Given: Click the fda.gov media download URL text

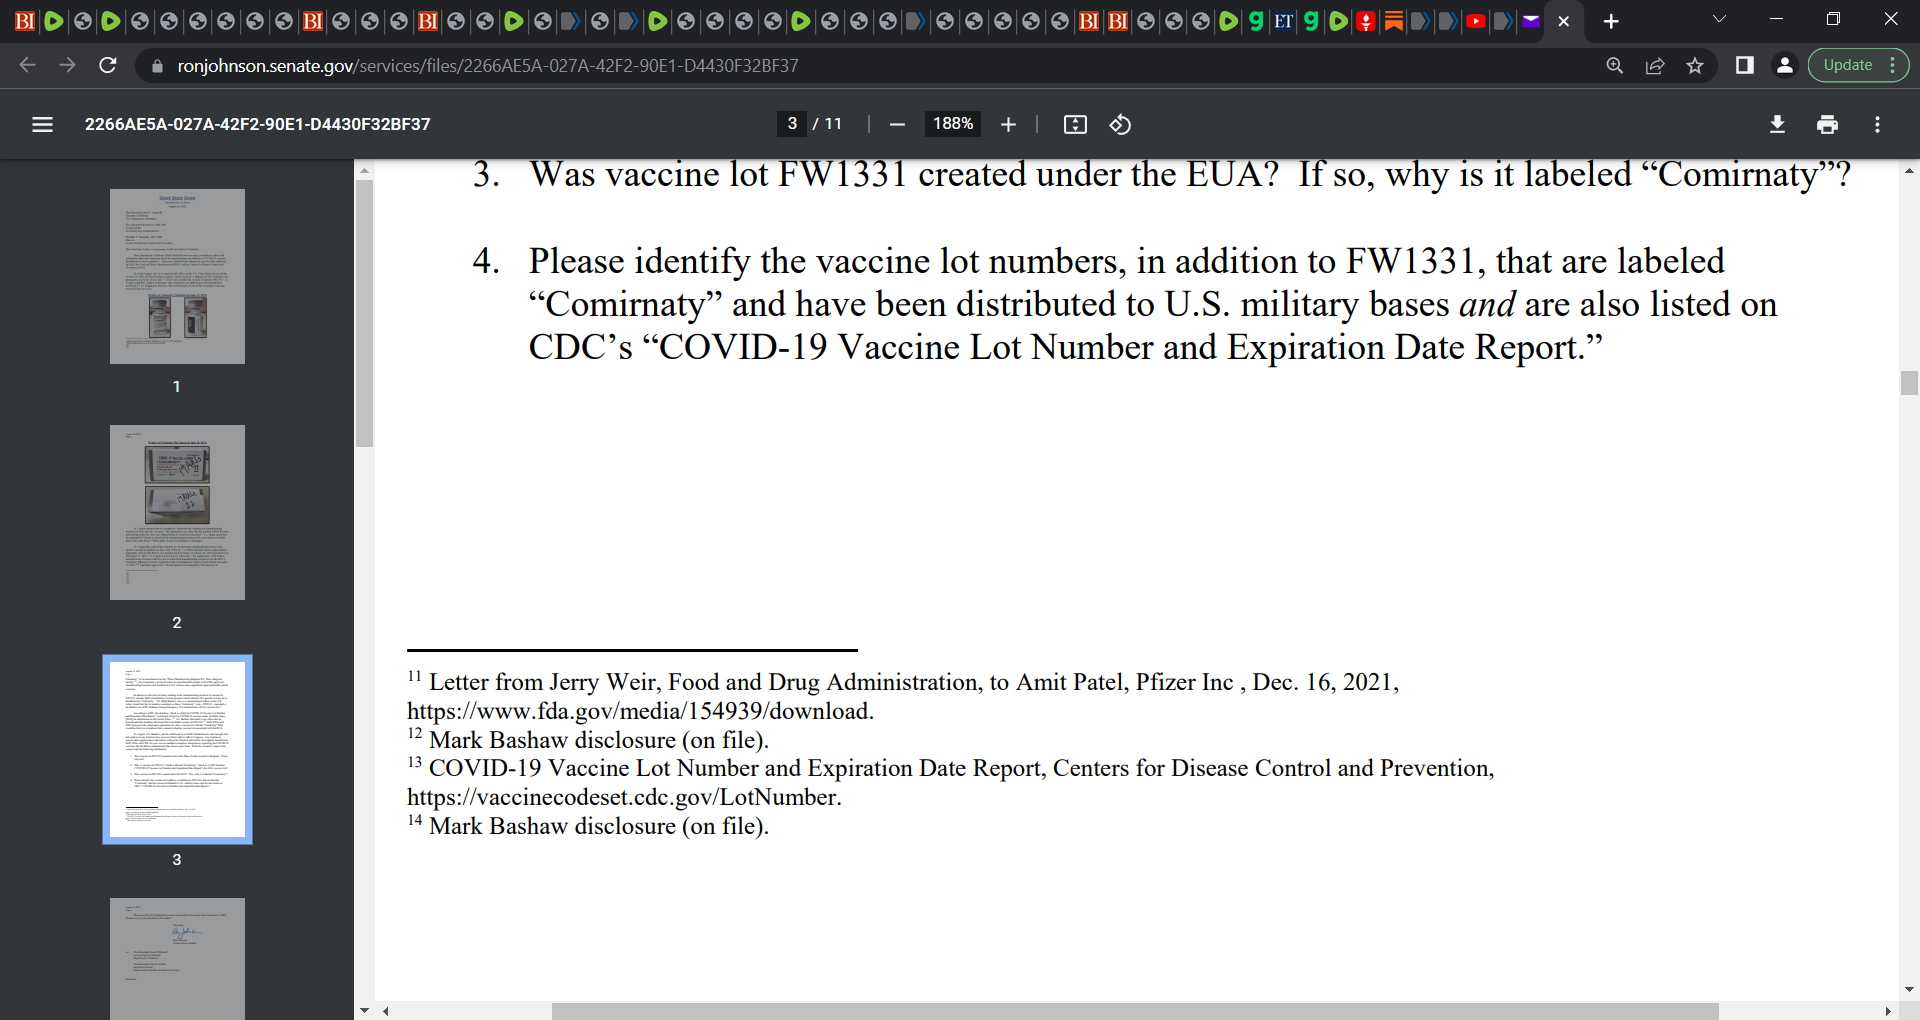Looking at the screenshot, I should [x=640, y=711].
